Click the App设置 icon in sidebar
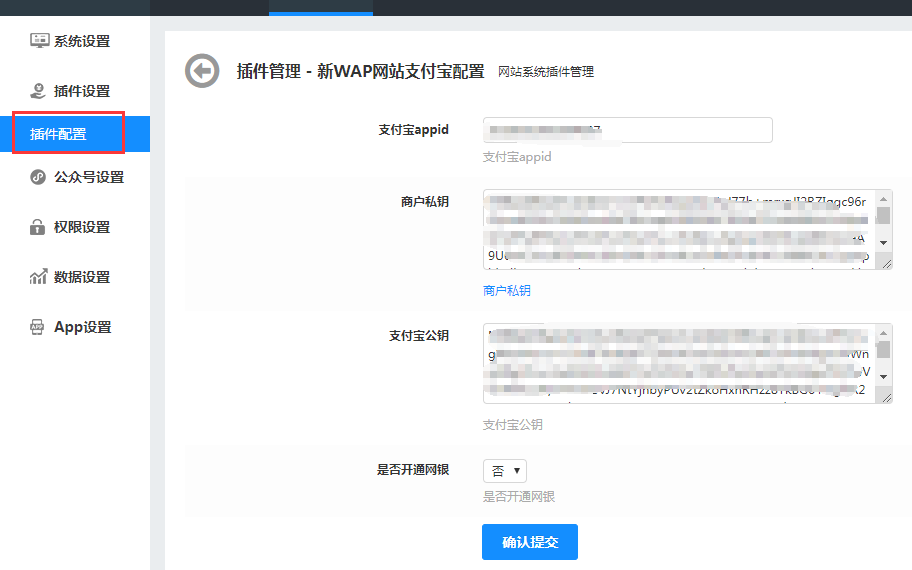The width and height of the screenshot is (912, 570). 39,327
